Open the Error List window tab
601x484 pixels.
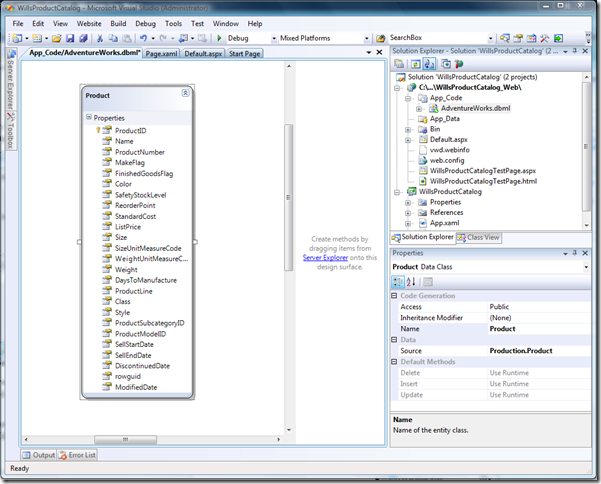pos(77,455)
